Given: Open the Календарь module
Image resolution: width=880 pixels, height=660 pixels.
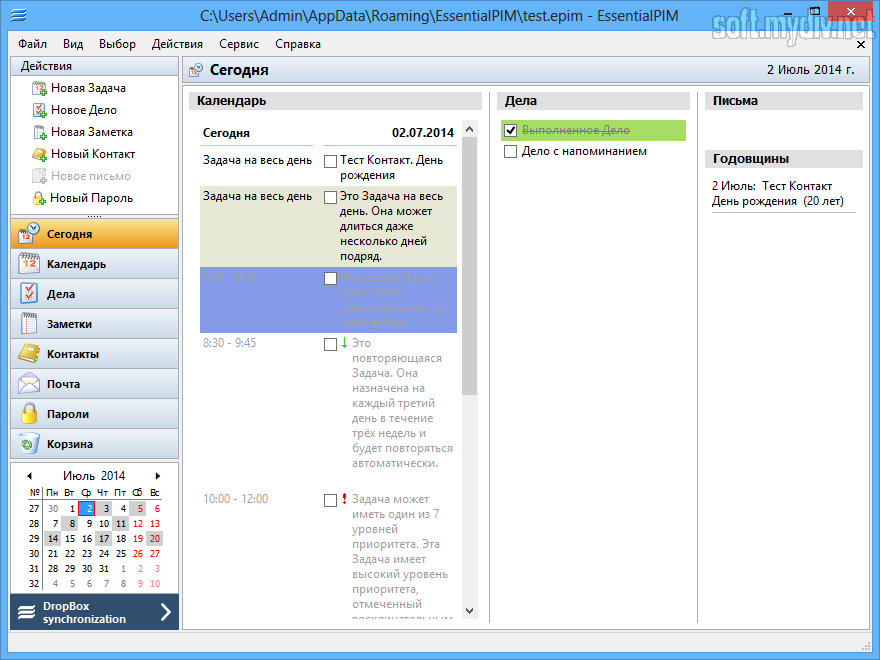Looking at the screenshot, I should (x=94, y=264).
